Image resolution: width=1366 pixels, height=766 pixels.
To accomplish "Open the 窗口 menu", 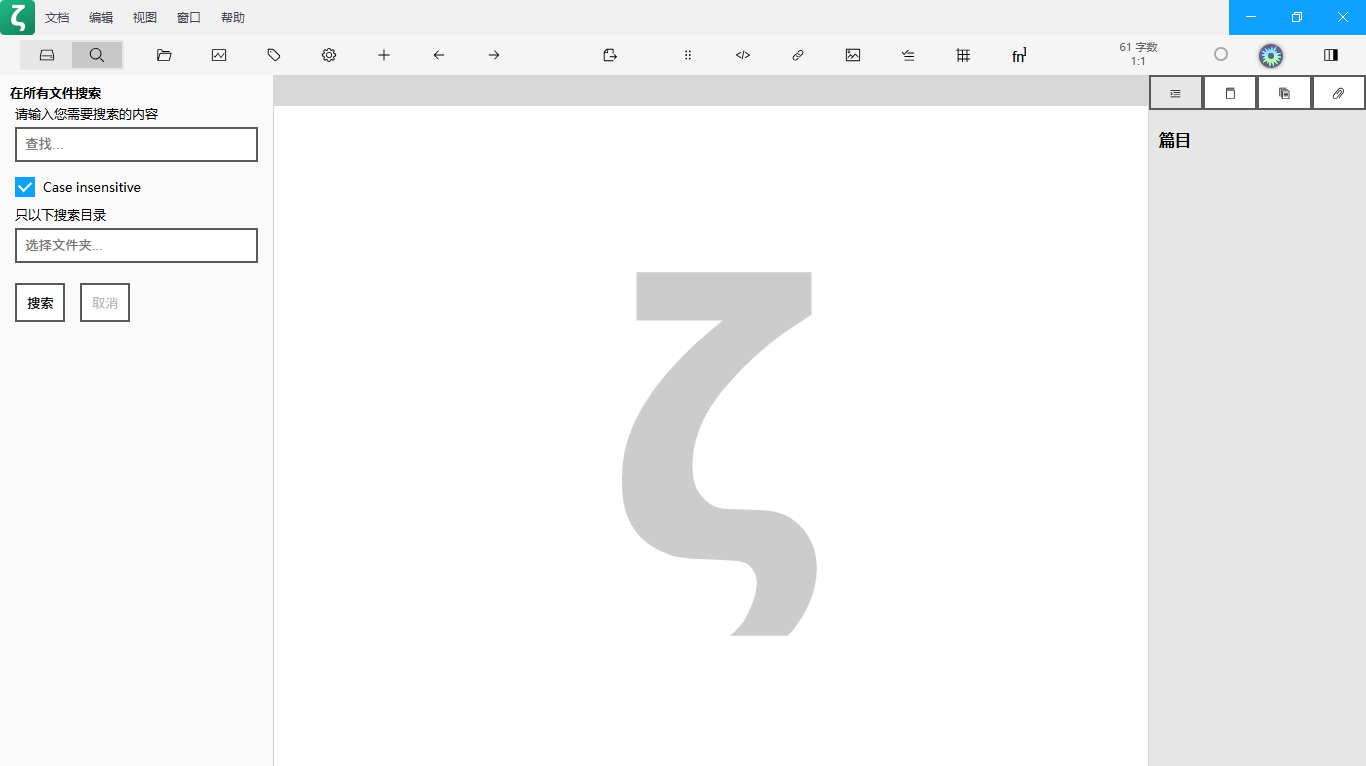I will 189,18.
